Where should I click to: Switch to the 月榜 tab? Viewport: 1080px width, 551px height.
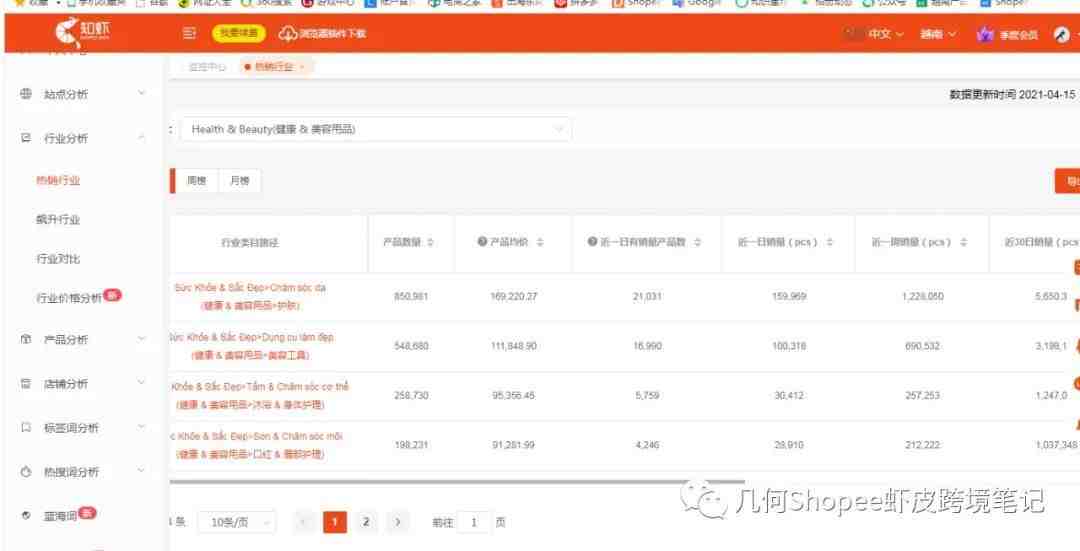pyautogui.click(x=239, y=180)
